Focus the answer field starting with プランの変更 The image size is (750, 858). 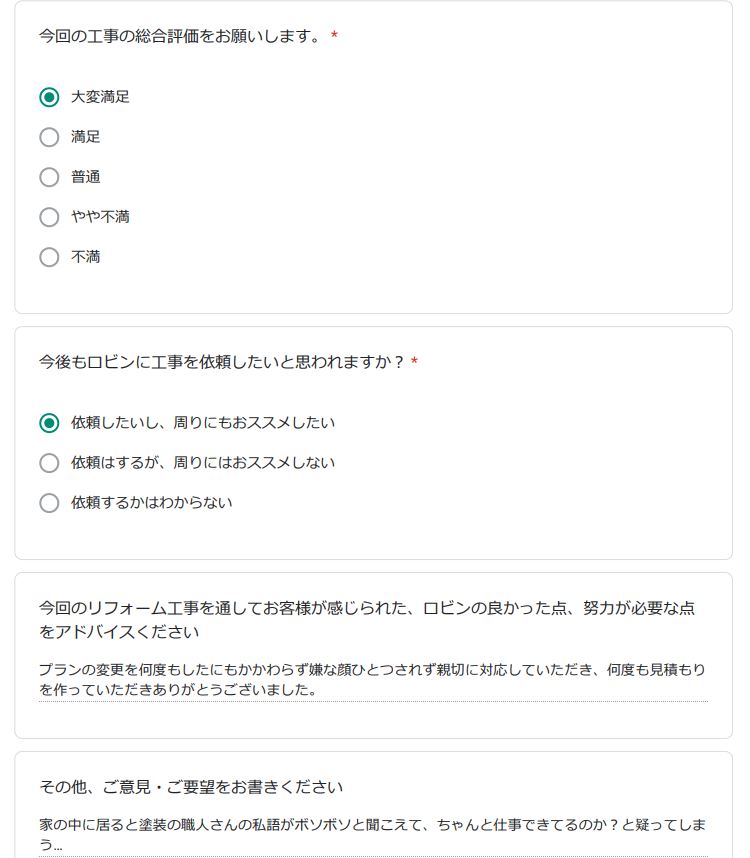372,680
